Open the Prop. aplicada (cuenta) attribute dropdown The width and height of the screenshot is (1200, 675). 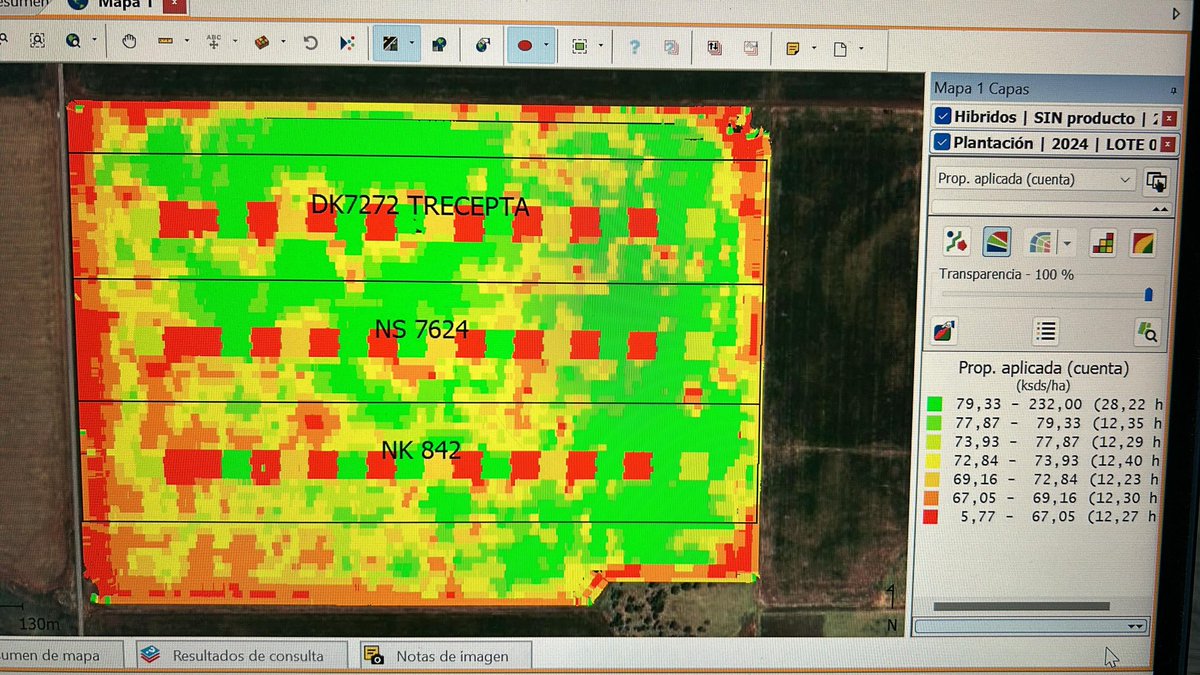coord(1035,180)
